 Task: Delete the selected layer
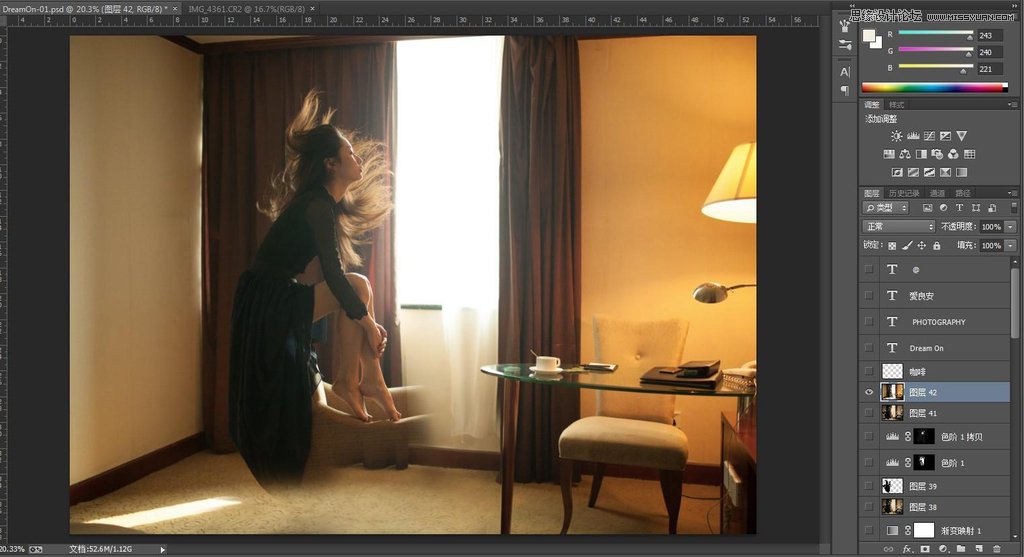[997, 549]
